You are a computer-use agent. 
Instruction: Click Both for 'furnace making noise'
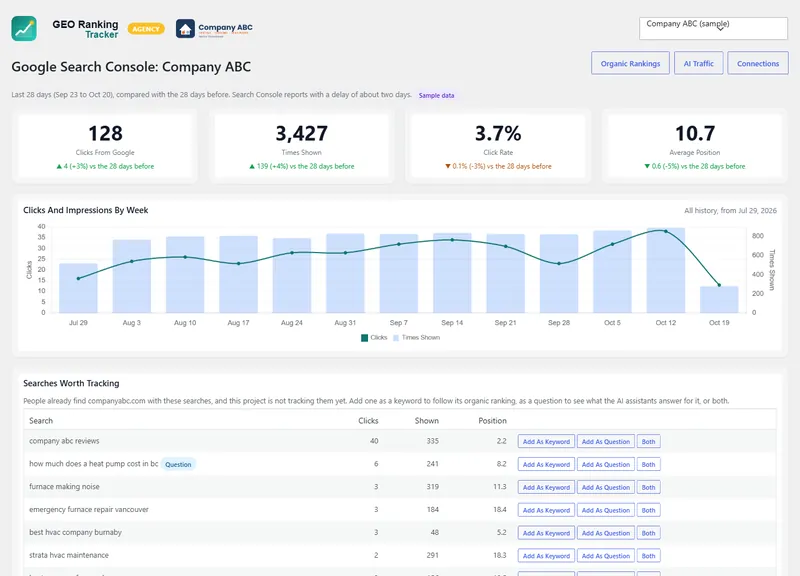[648, 487]
